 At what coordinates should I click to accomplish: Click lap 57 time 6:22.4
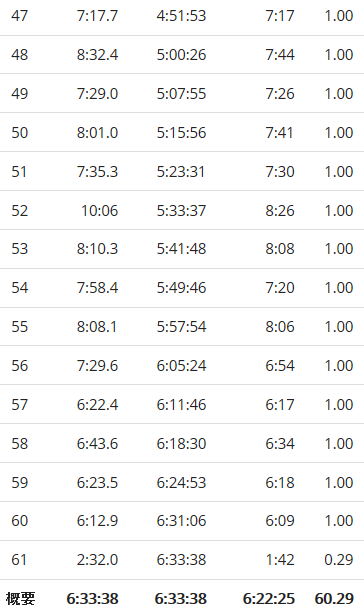(97, 405)
